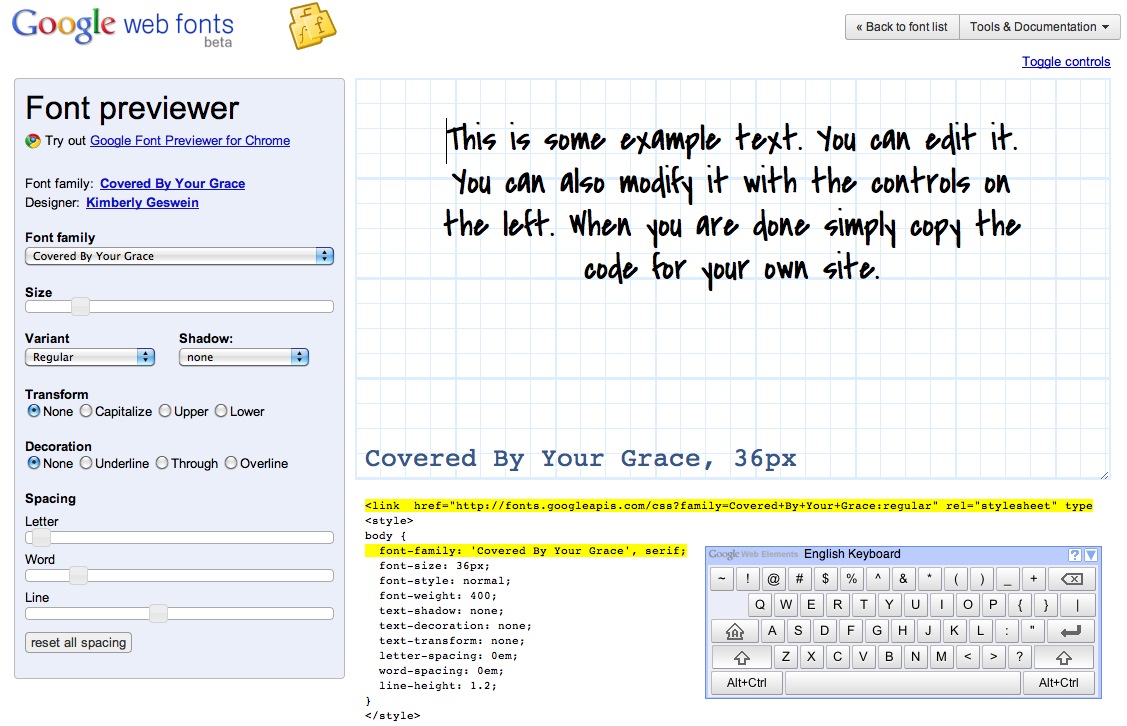The width and height of the screenshot is (1127, 726).
Task: Click the left Shift arrow key
Action: tap(742, 657)
